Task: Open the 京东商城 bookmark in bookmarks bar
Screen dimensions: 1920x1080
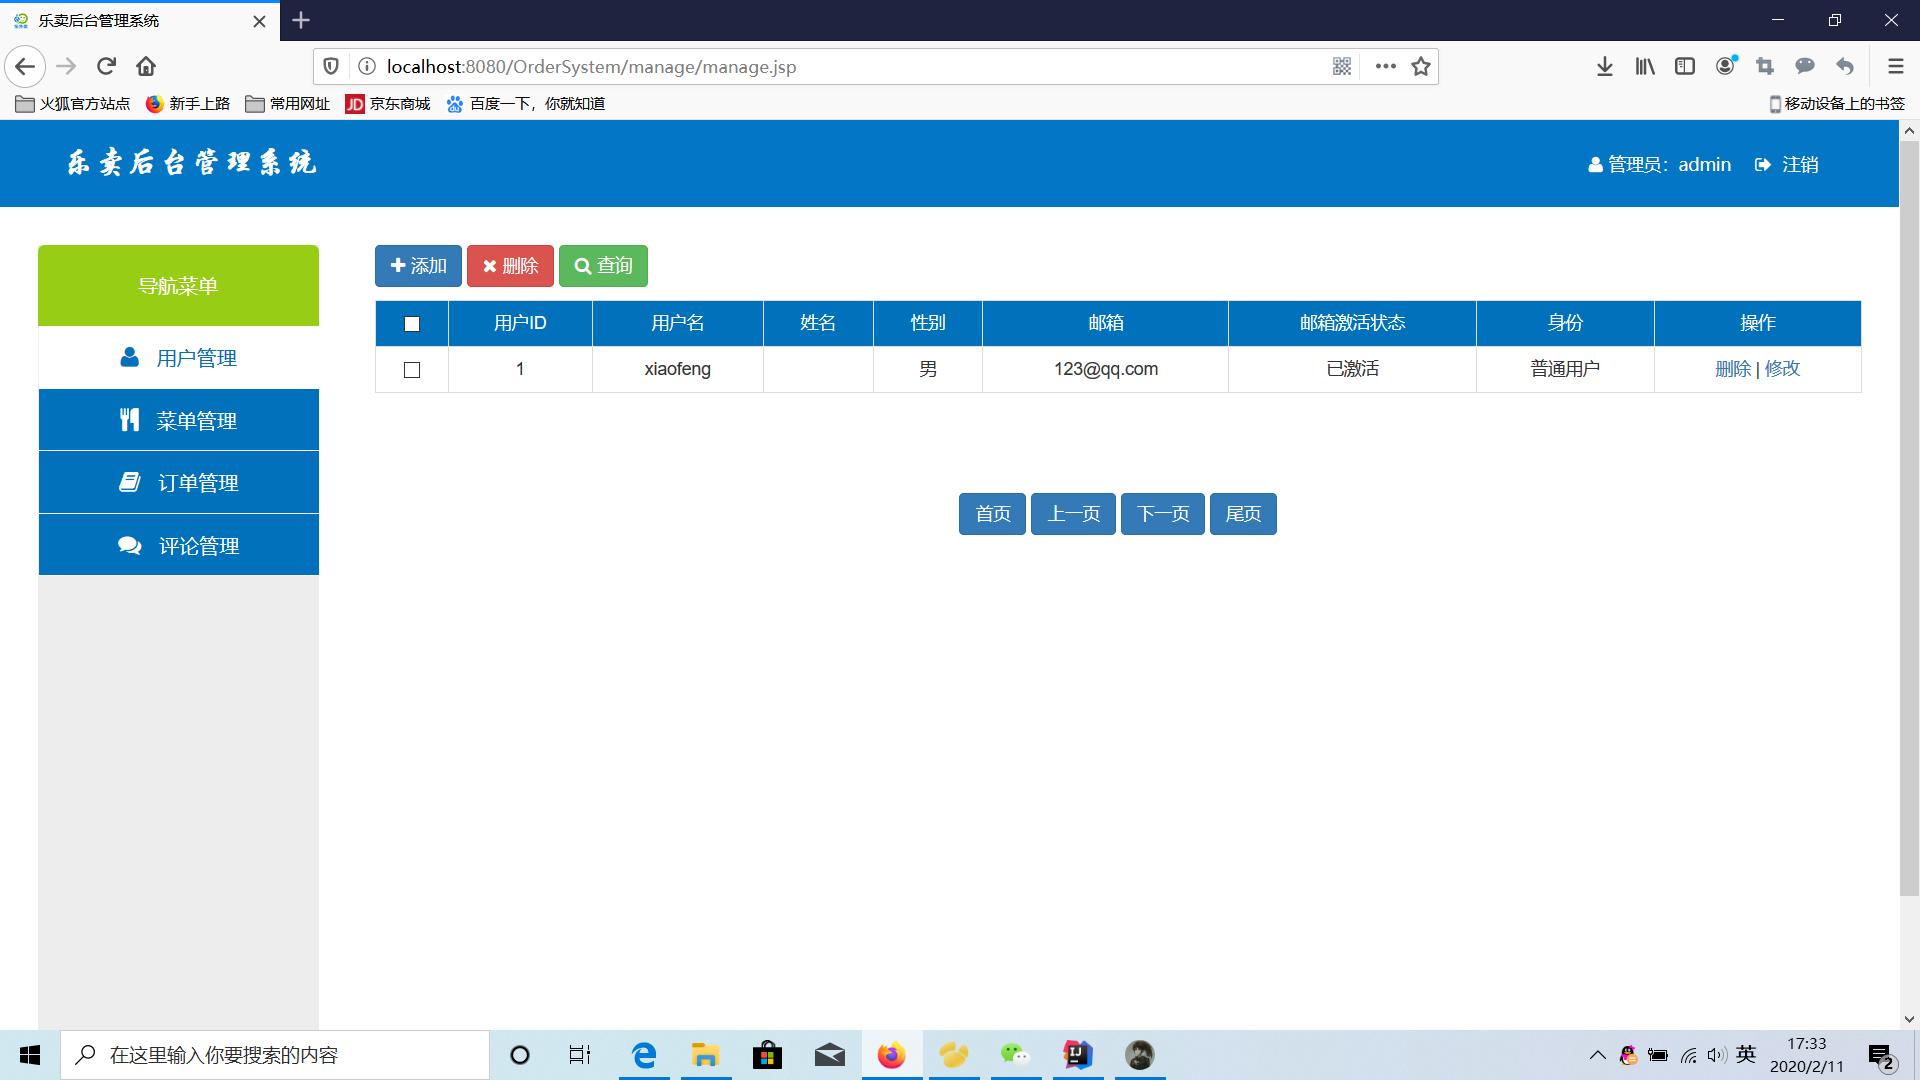Action: (x=388, y=103)
